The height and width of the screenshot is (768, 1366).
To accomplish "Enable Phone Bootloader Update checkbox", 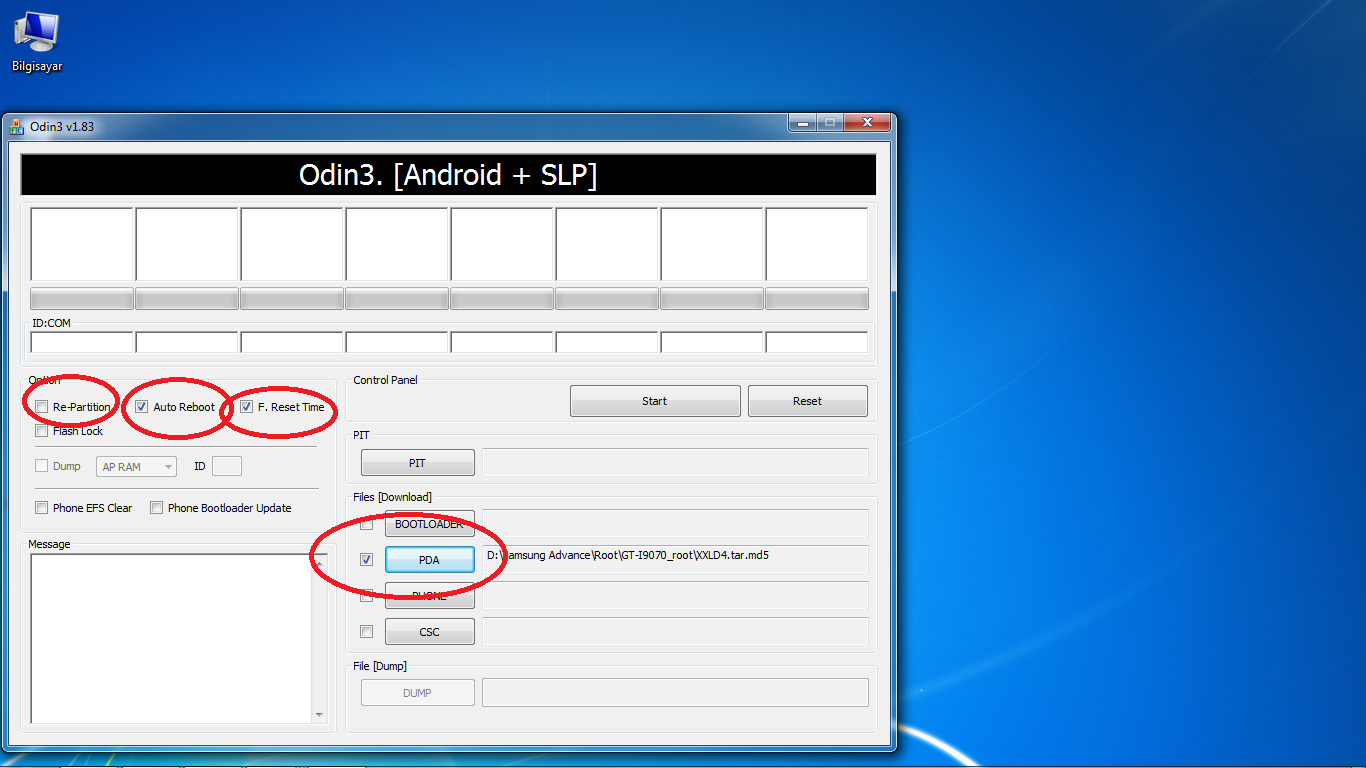I will 156,508.
